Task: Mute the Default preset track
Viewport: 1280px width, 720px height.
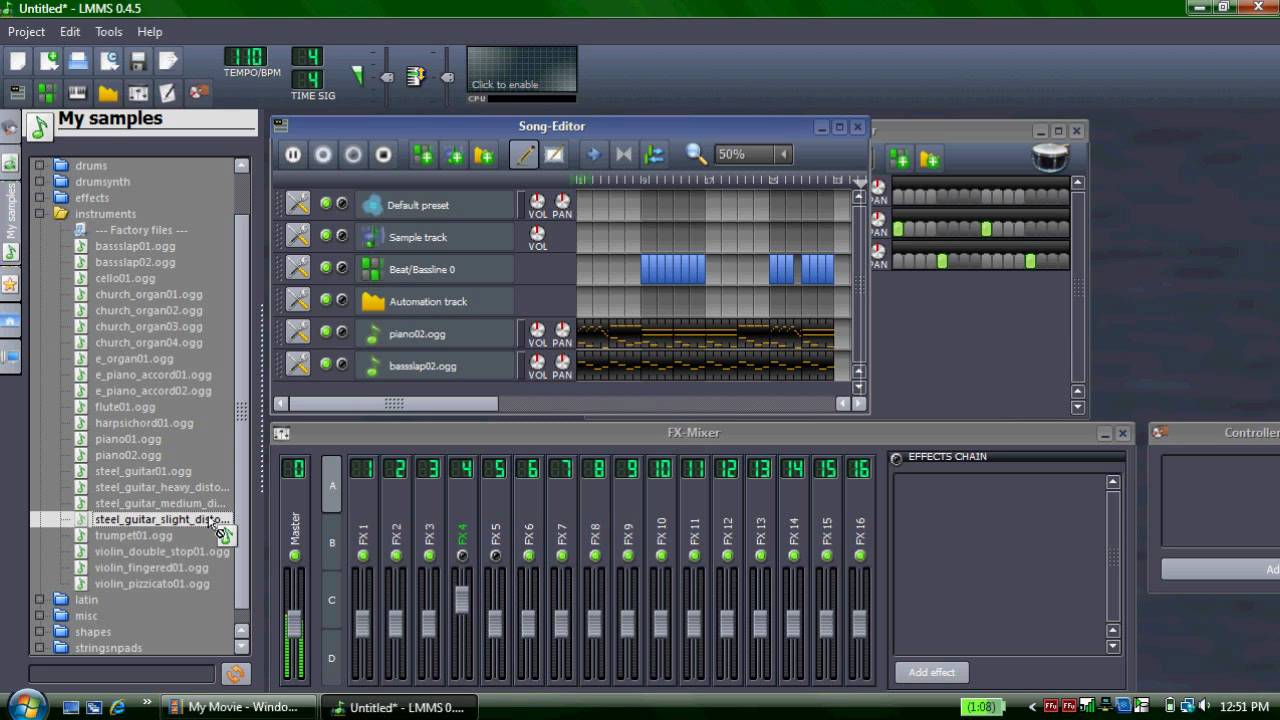Action: [x=325, y=204]
